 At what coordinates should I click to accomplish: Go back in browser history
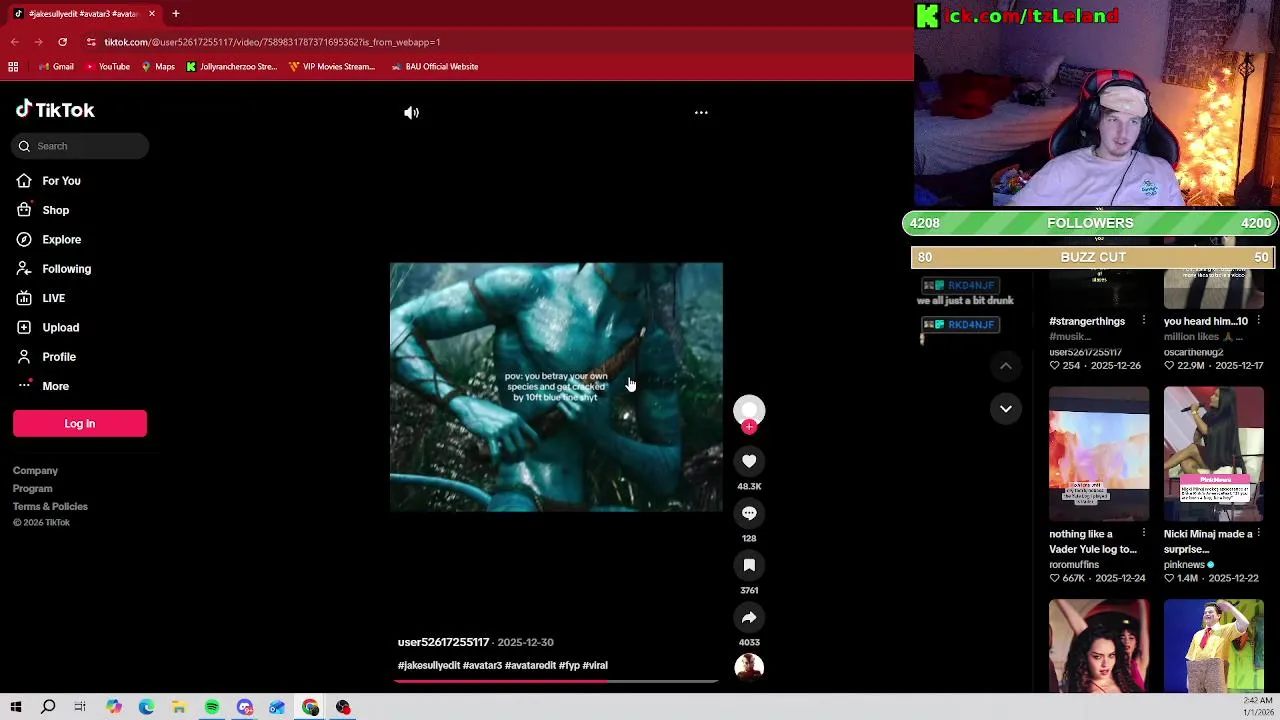pyautogui.click(x=15, y=42)
